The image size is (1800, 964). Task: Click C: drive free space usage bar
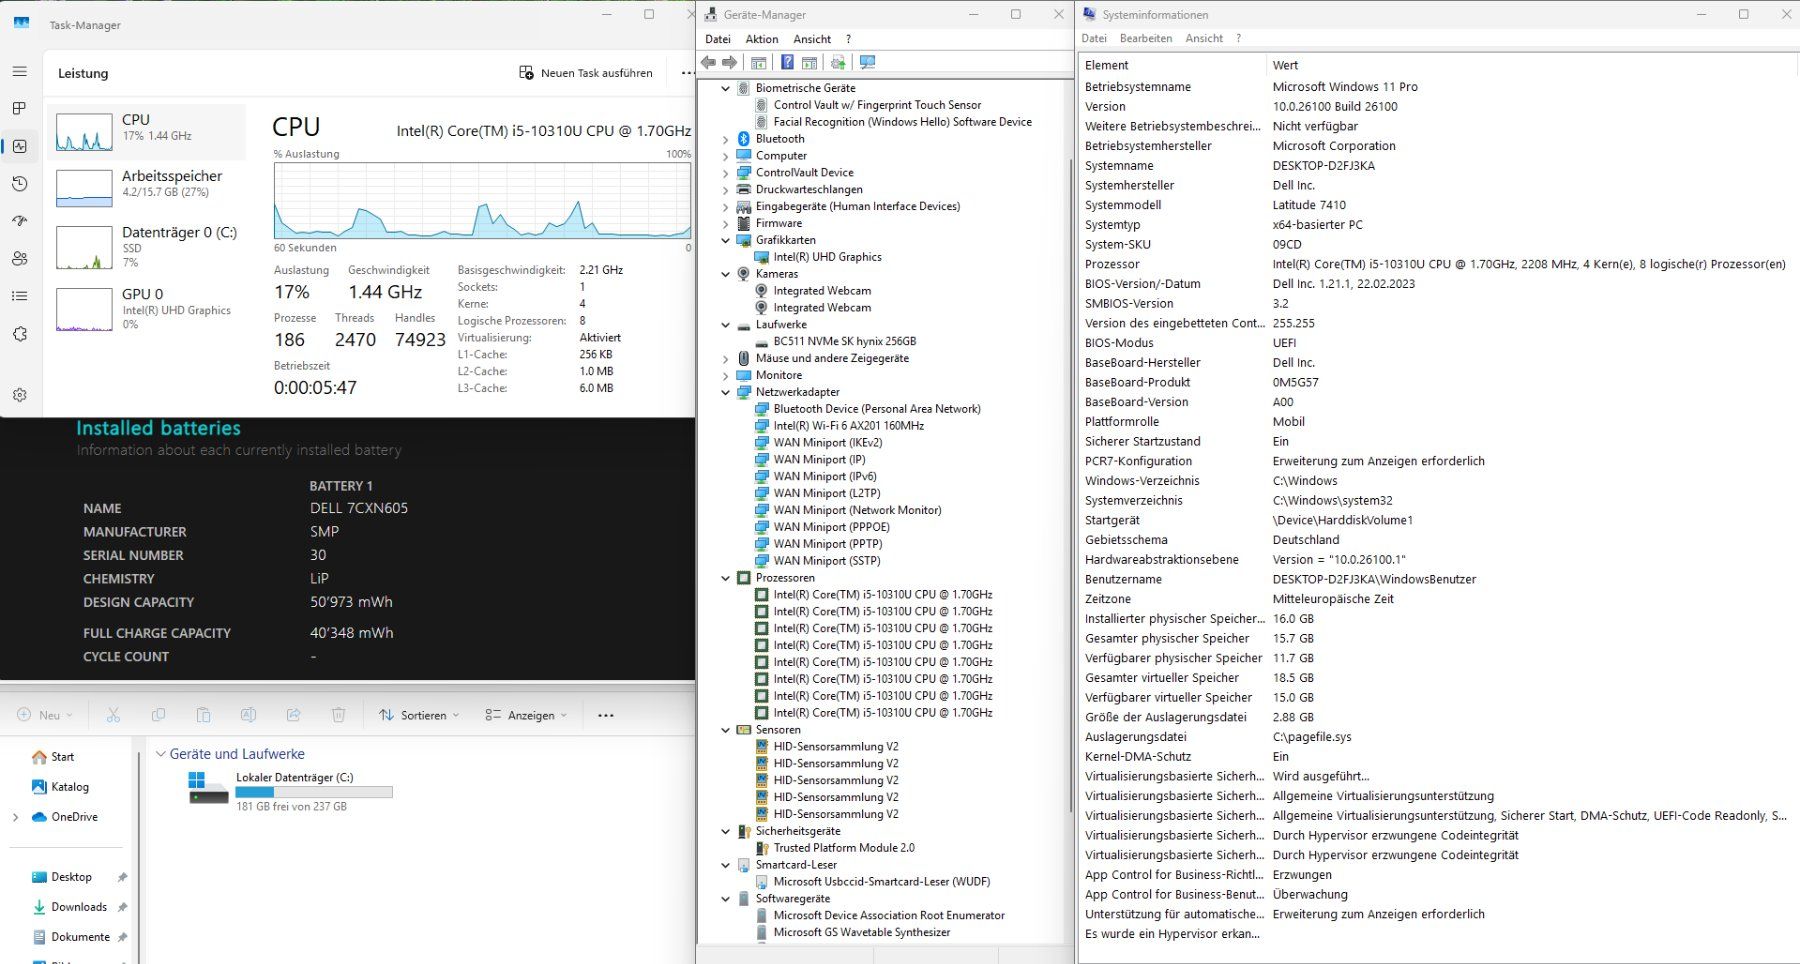(x=314, y=792)
